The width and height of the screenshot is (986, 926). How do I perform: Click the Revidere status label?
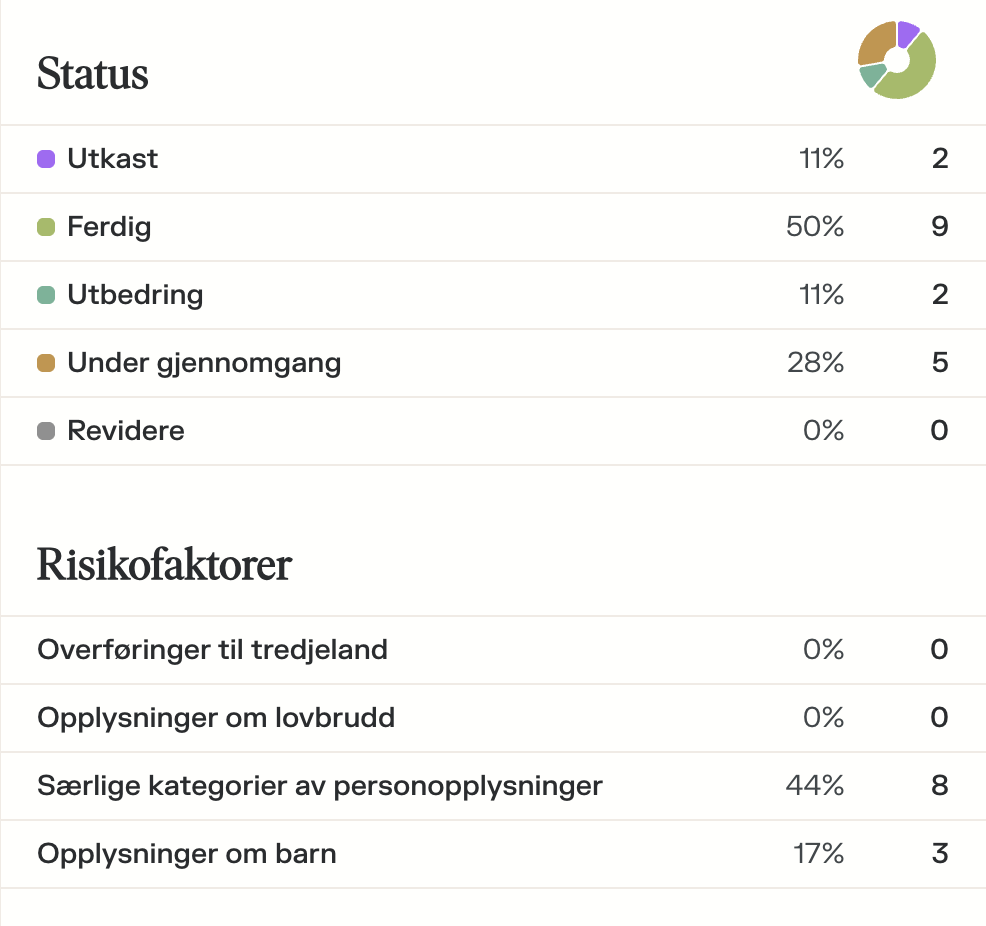(x=126, y=431)
